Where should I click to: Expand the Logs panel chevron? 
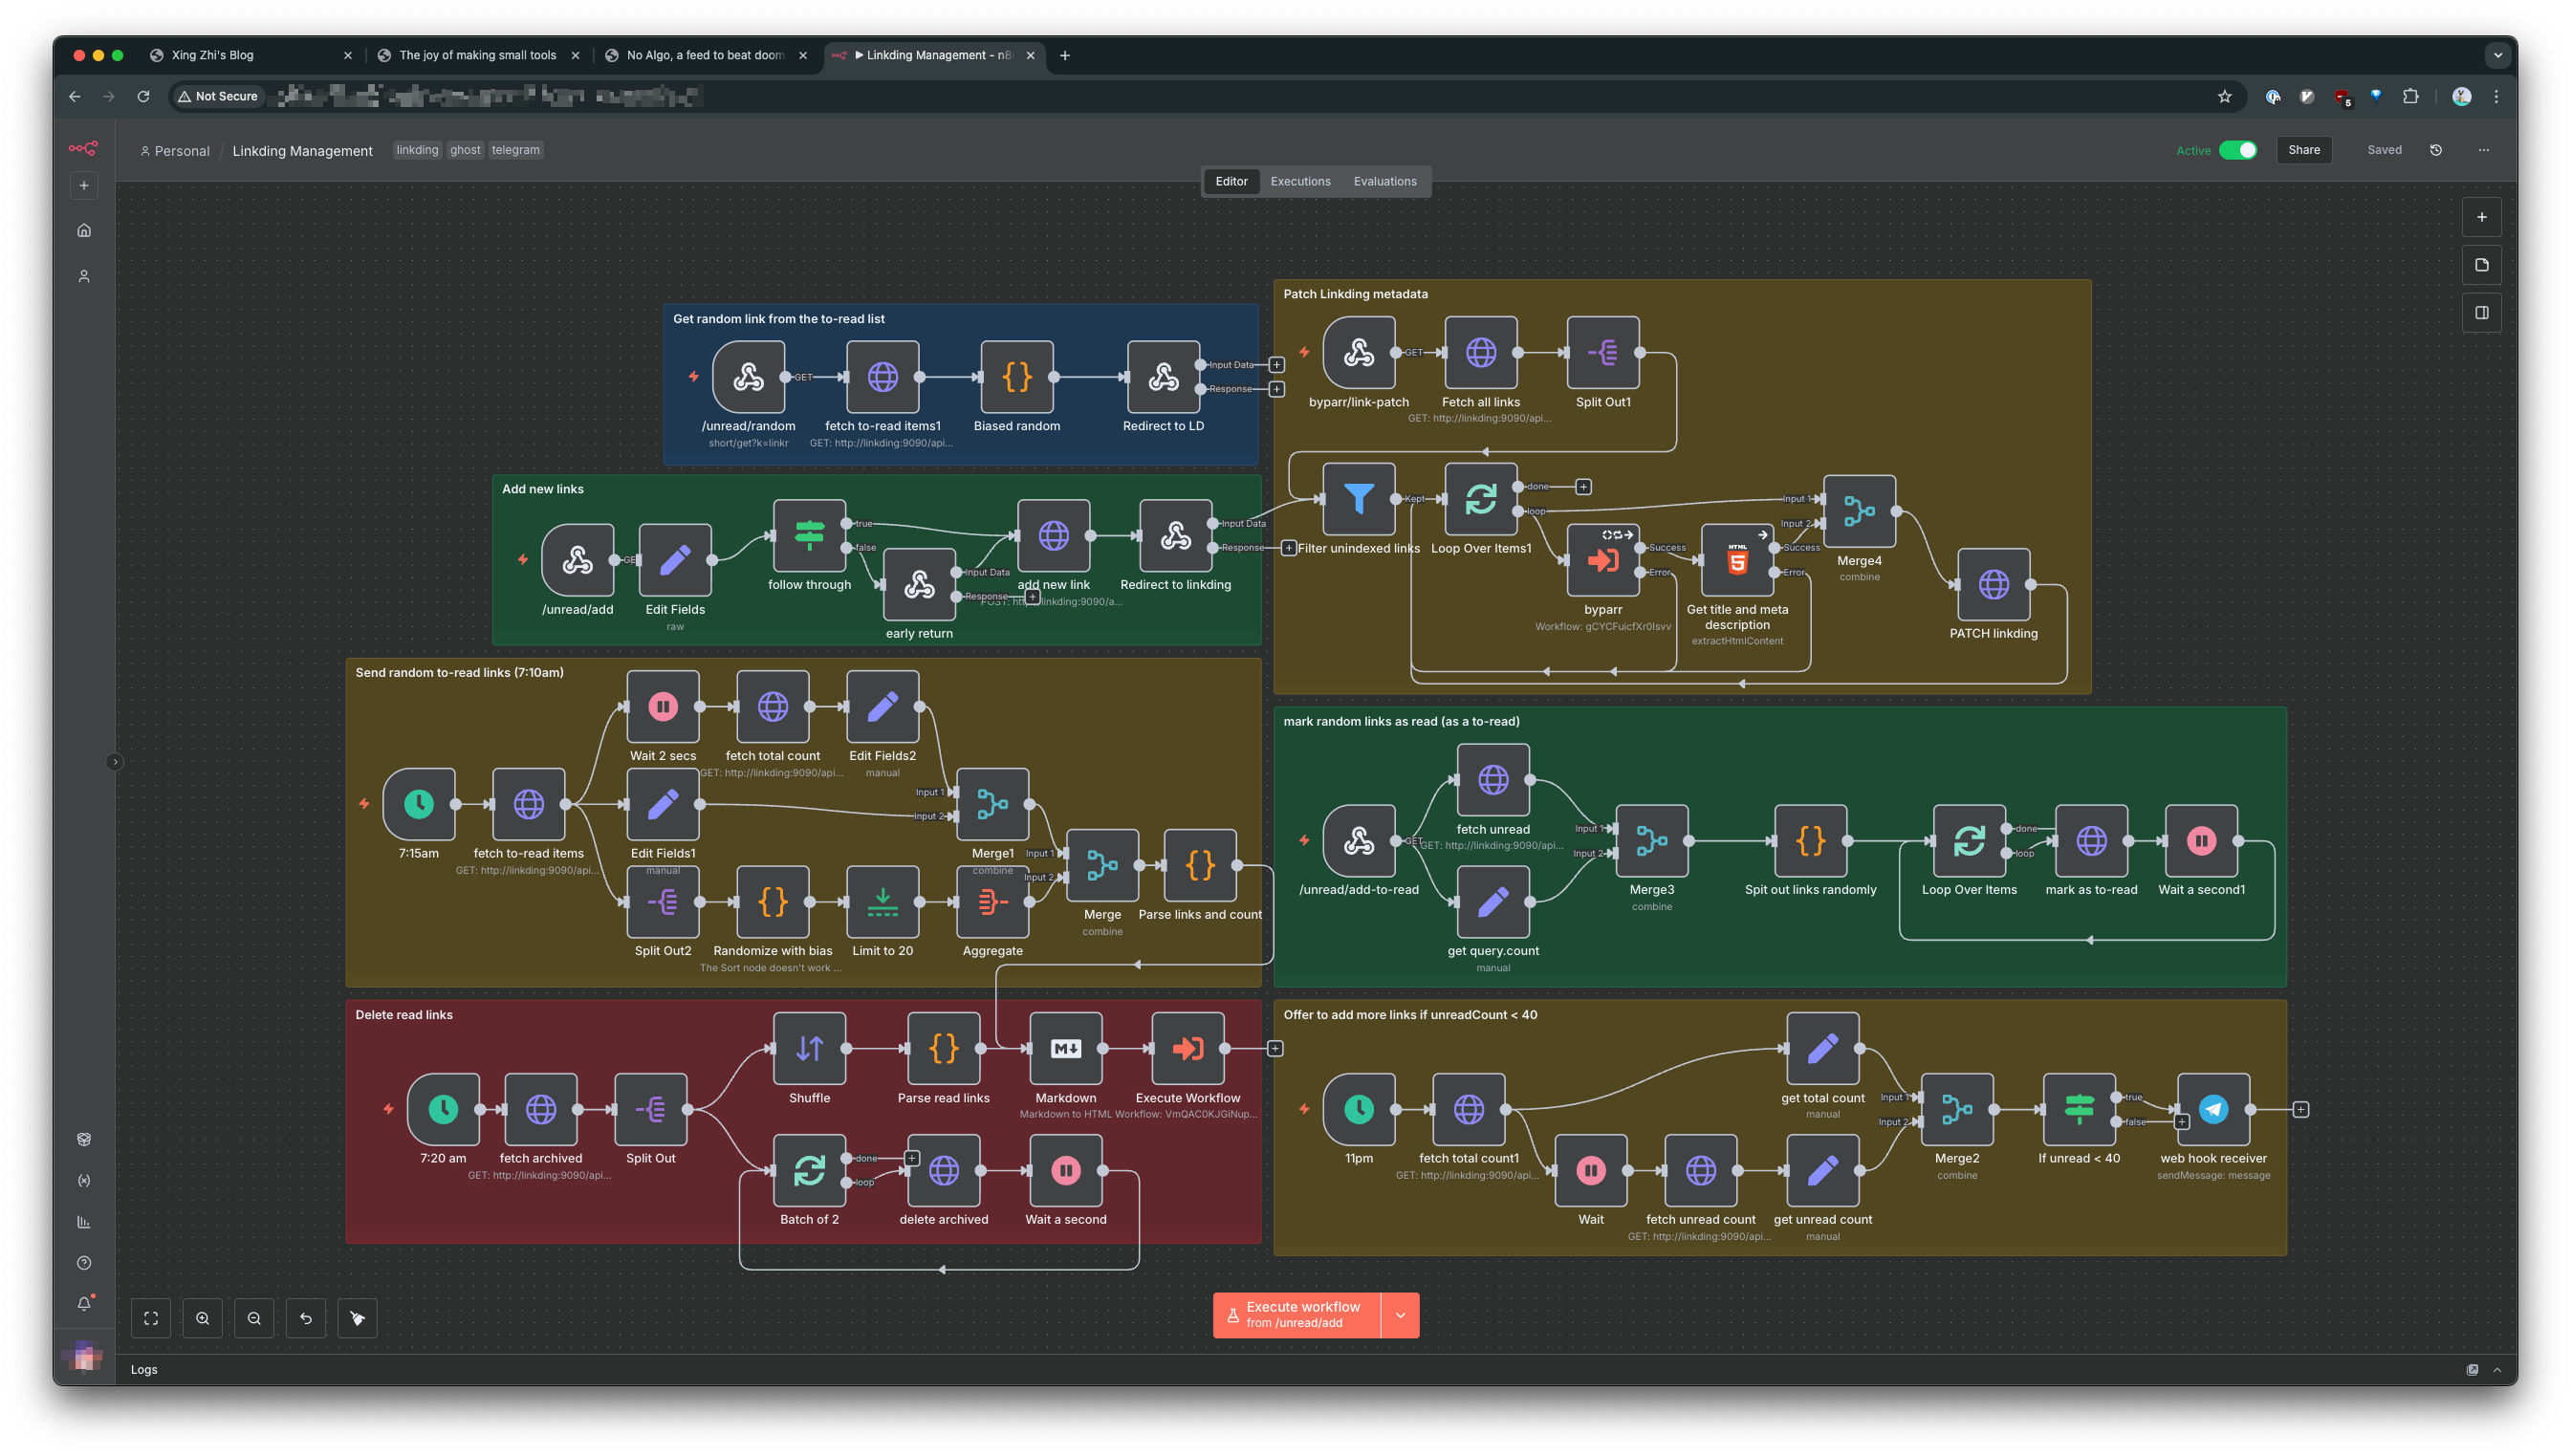(x=2497, y=1370)
